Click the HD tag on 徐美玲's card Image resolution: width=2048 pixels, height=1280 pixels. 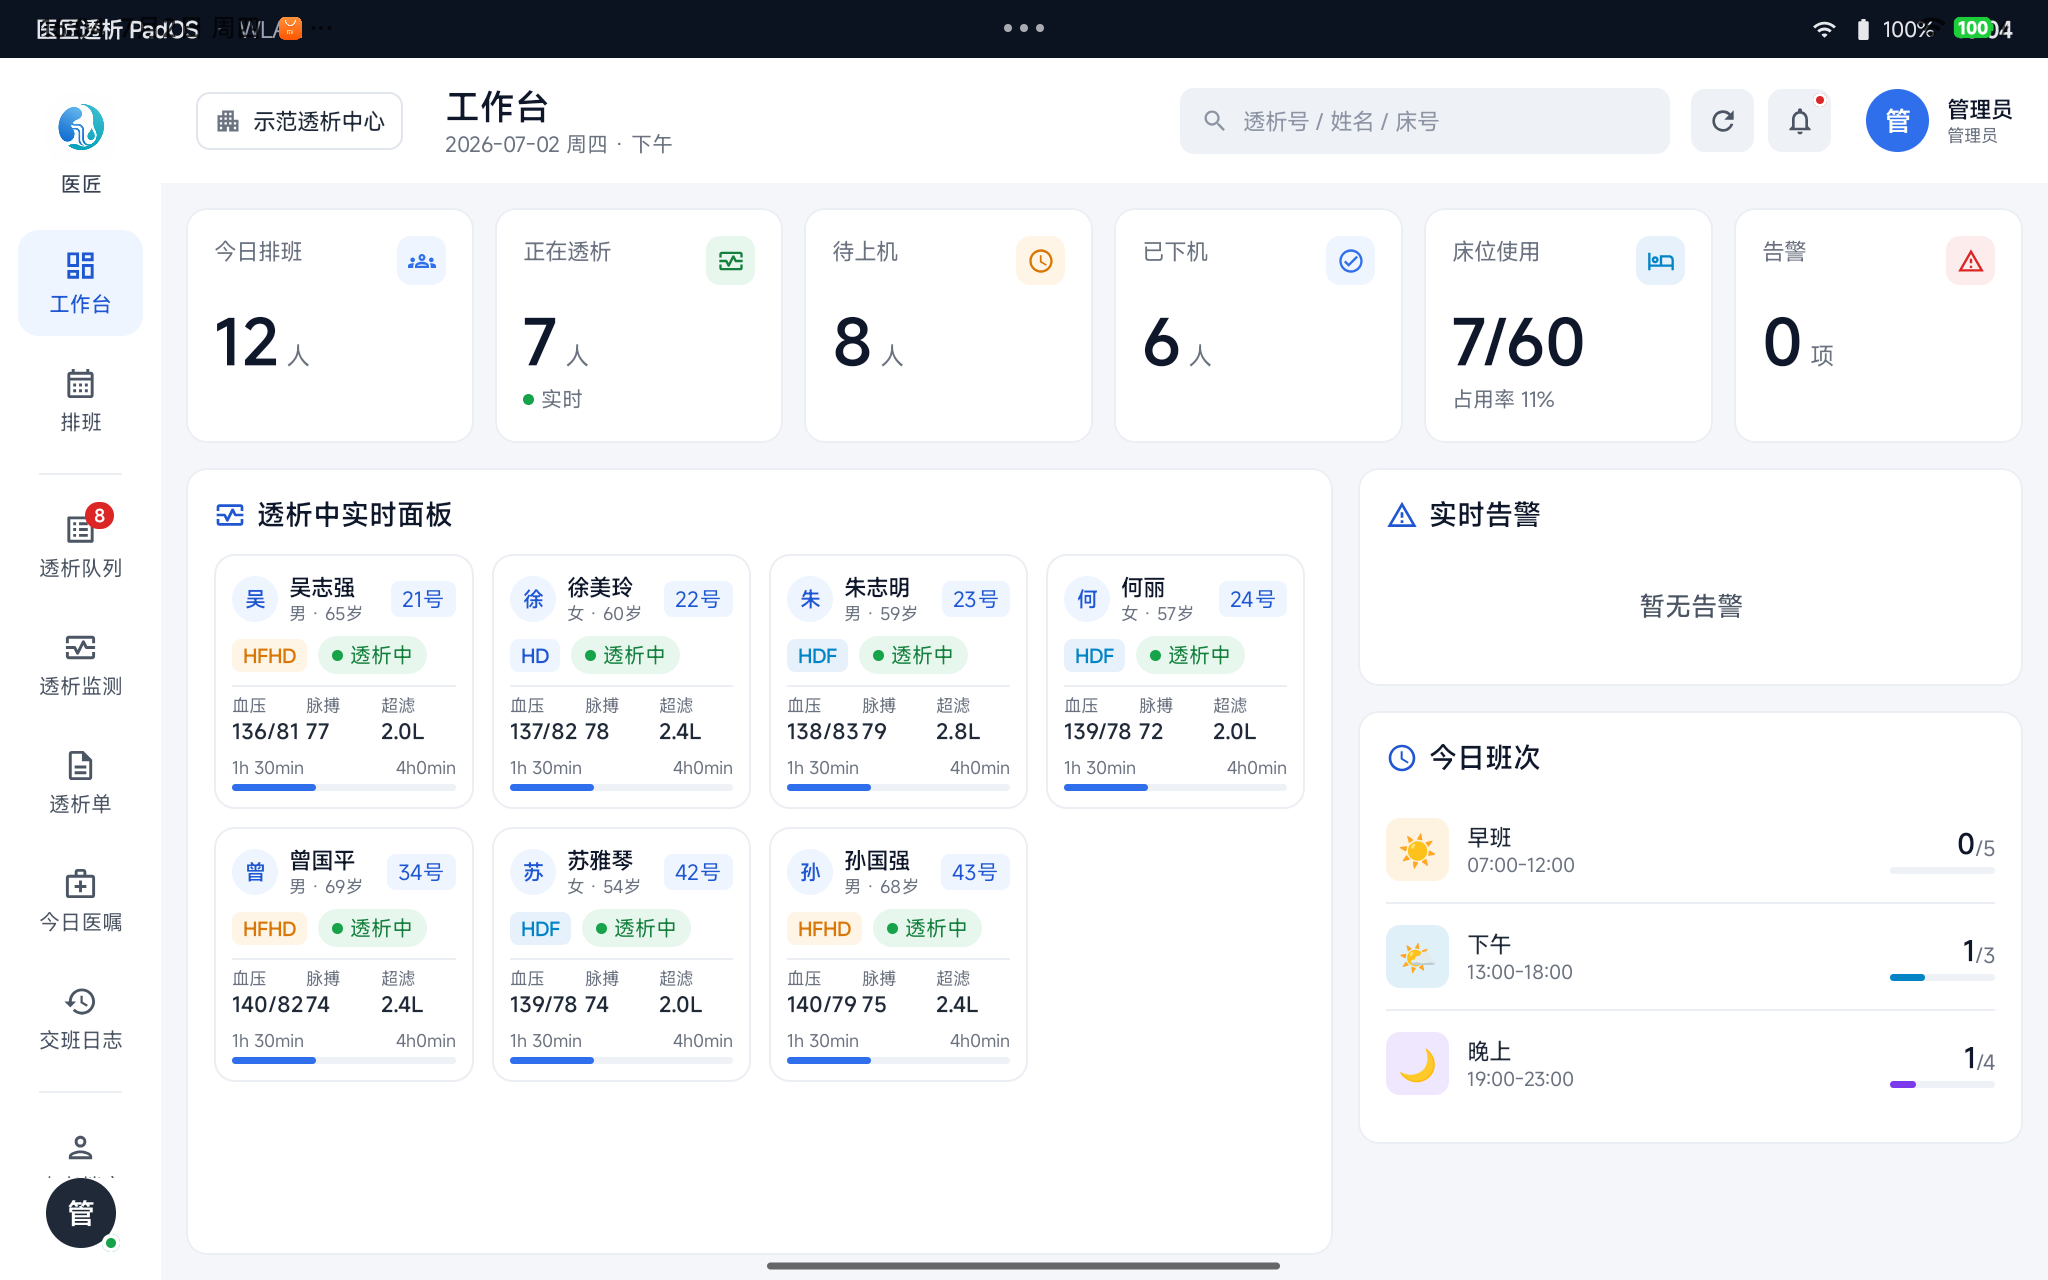tap(535, 656)
